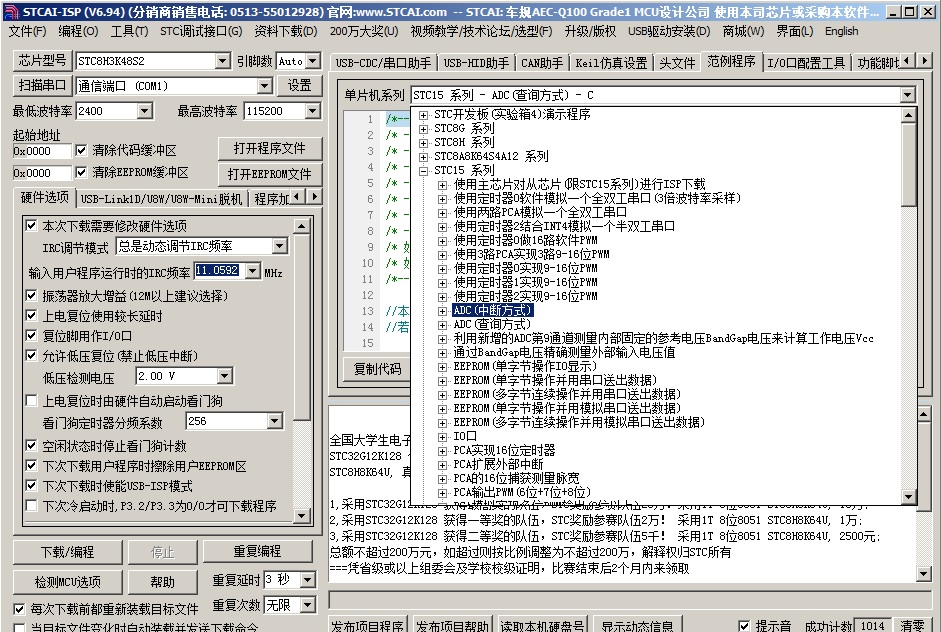941x632 pixels.
Task: Click tree list scroll-up arrow
Action: [x=909, y=115]
